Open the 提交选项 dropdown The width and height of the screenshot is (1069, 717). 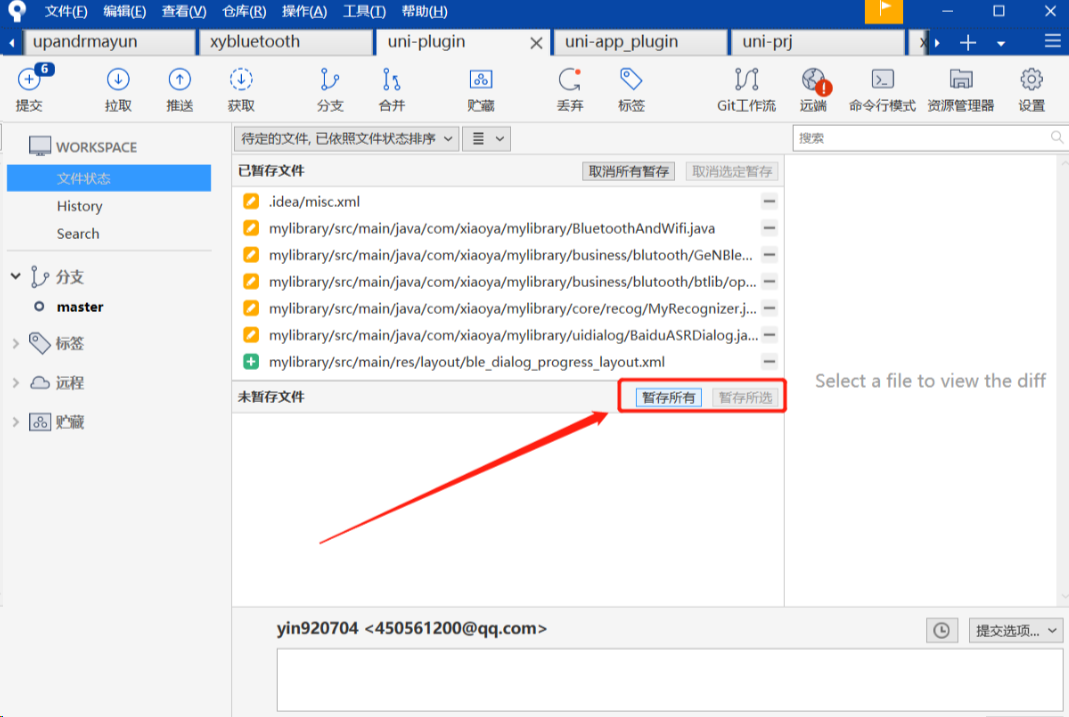click(1016, 630)
